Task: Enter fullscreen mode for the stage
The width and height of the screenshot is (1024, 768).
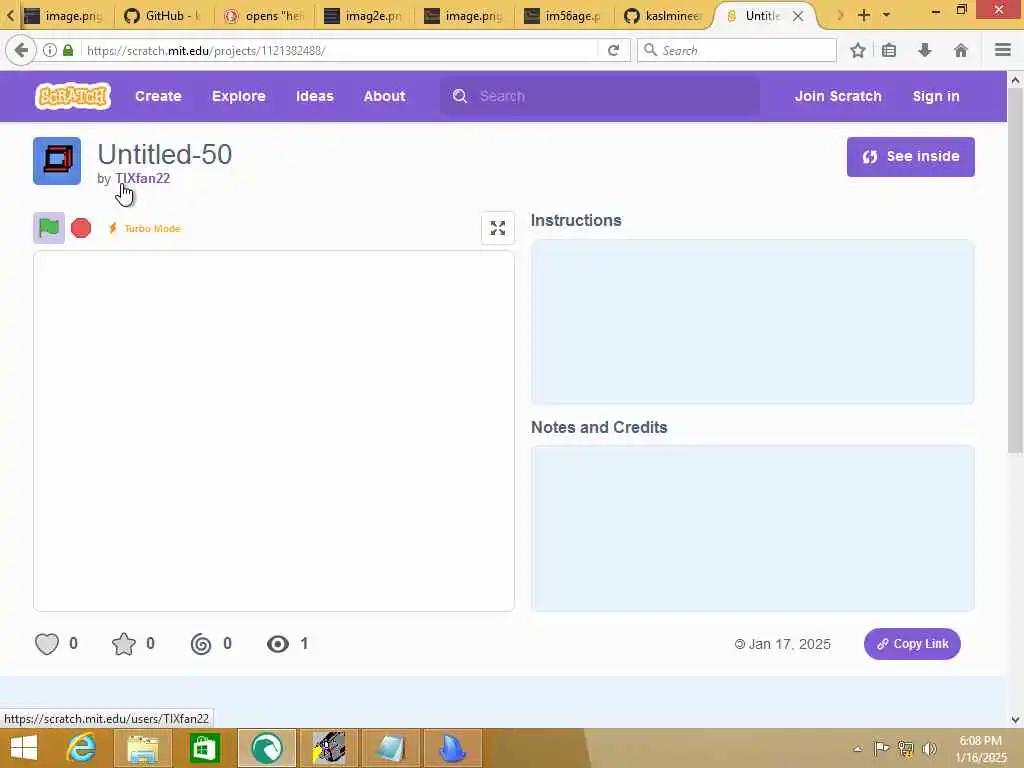Action: [498, 228]
